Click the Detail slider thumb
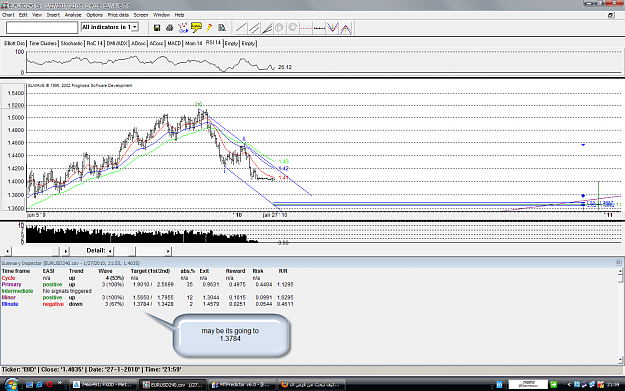Viewport: 625px width, 391px height. [x=132, y=251]
